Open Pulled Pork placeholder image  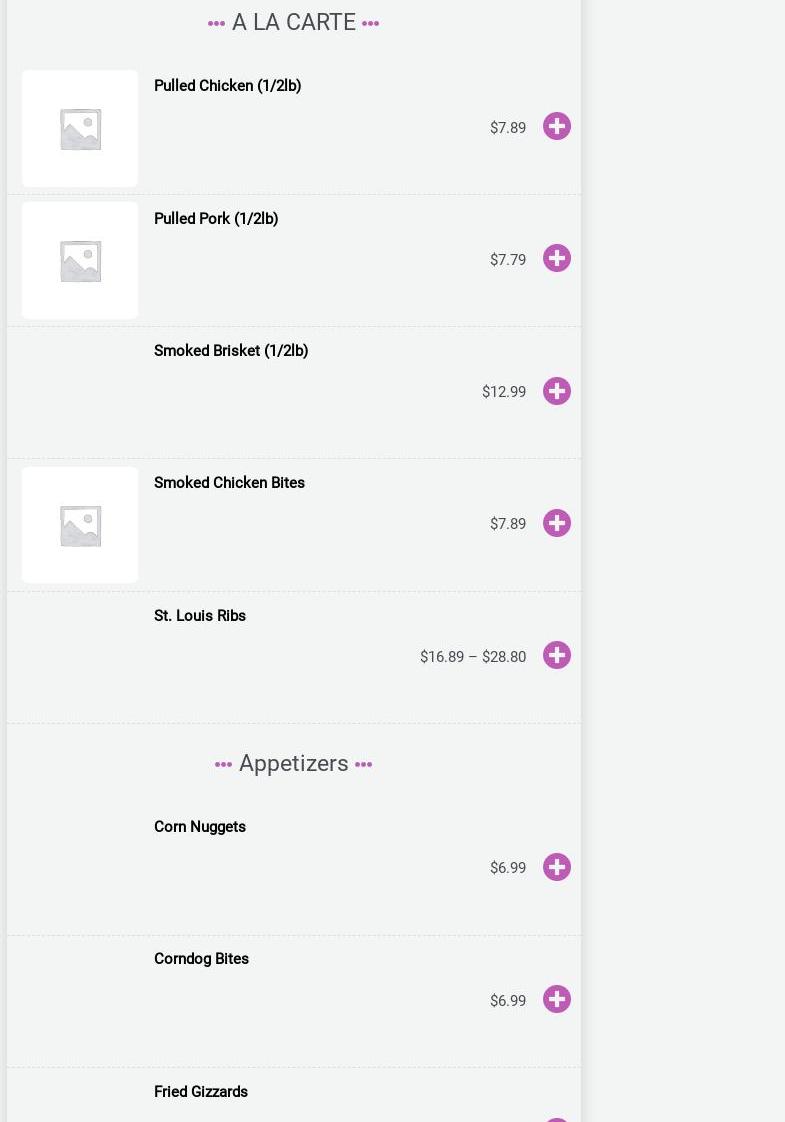(x=80, y=260)
